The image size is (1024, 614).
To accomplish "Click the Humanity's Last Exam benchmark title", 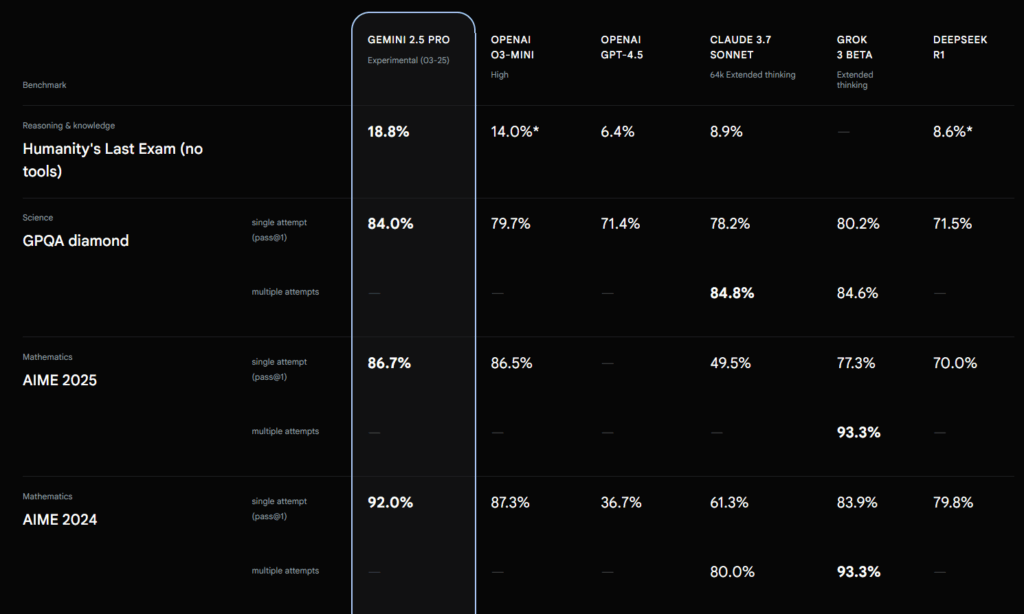I will 112,160.
